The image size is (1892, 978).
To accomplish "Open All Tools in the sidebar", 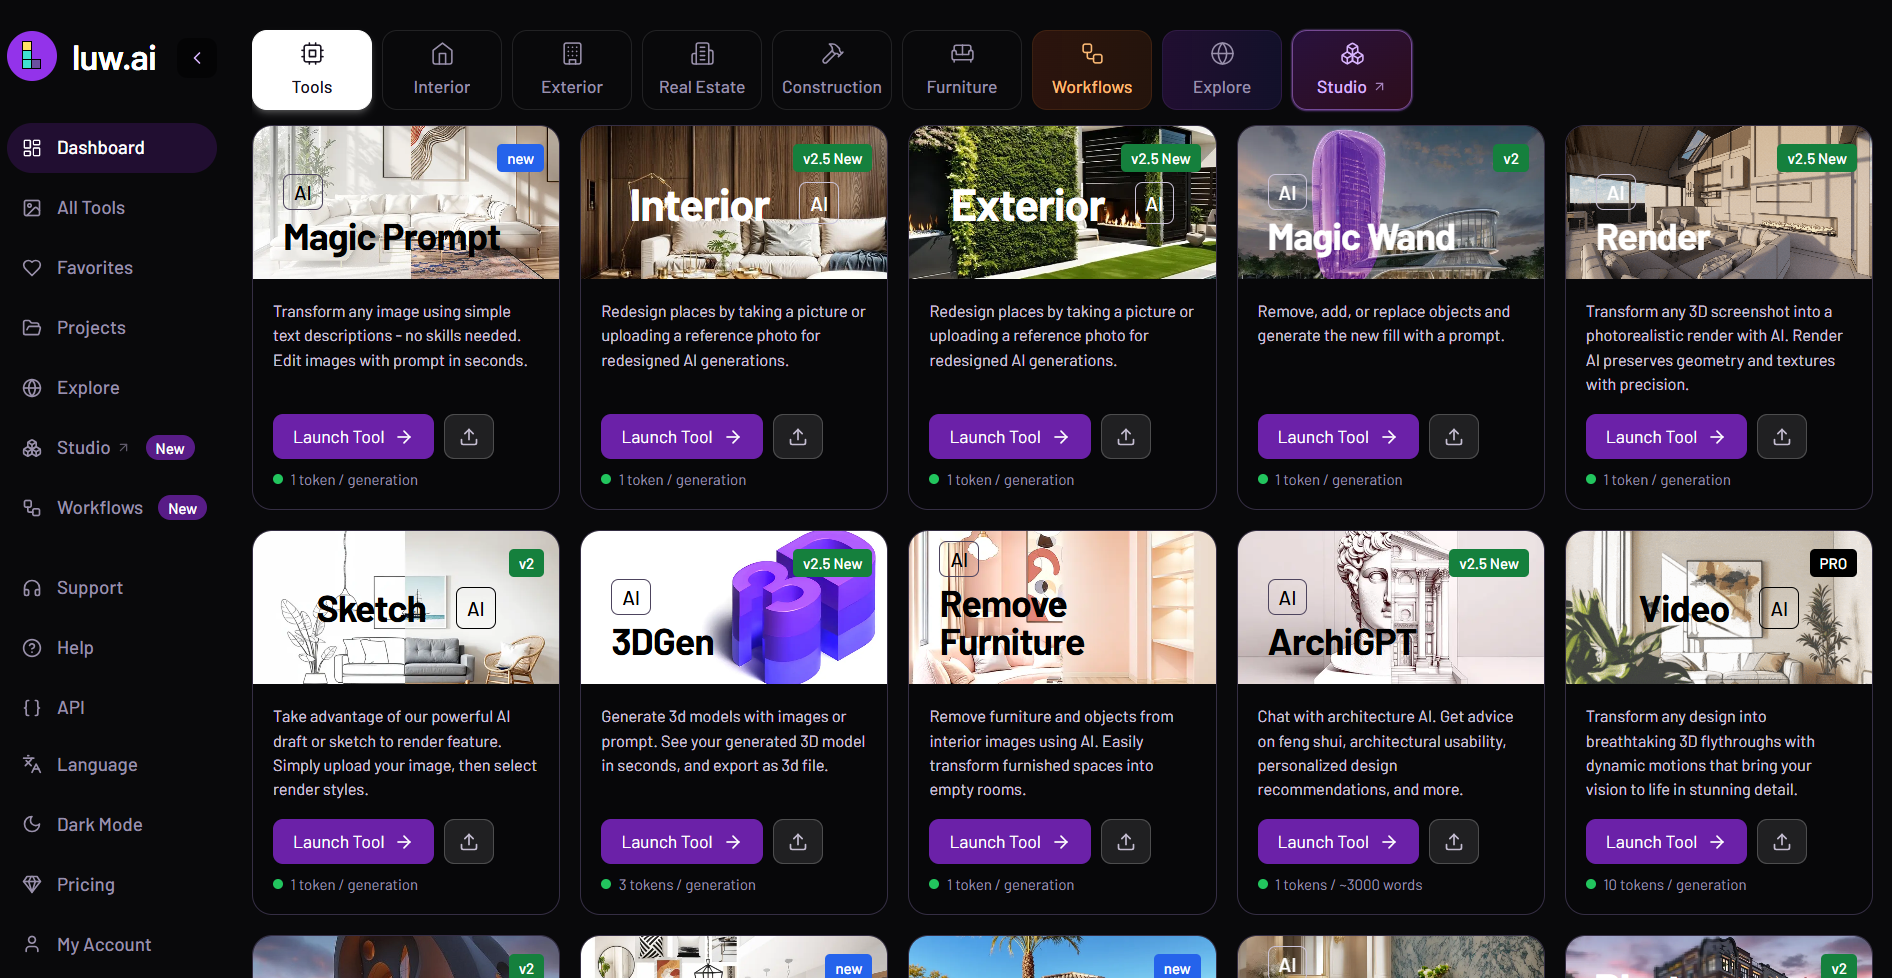I will (x=112, y=208).
